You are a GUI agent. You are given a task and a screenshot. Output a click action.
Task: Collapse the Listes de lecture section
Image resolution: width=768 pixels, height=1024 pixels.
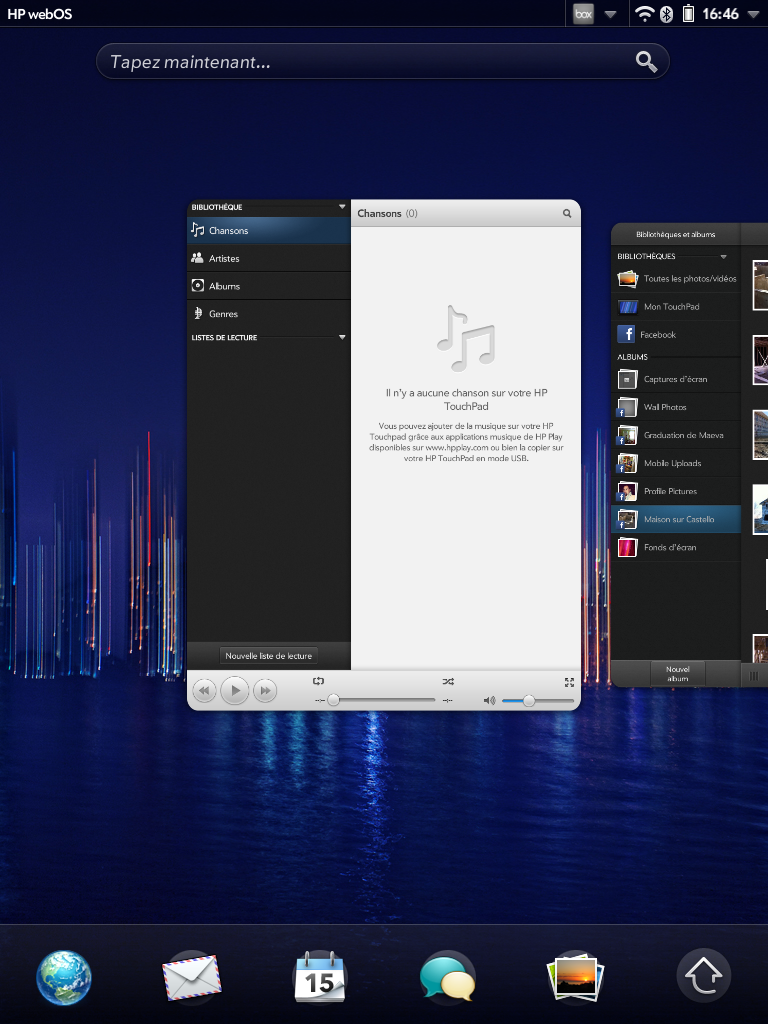click(x=342, y=338)
